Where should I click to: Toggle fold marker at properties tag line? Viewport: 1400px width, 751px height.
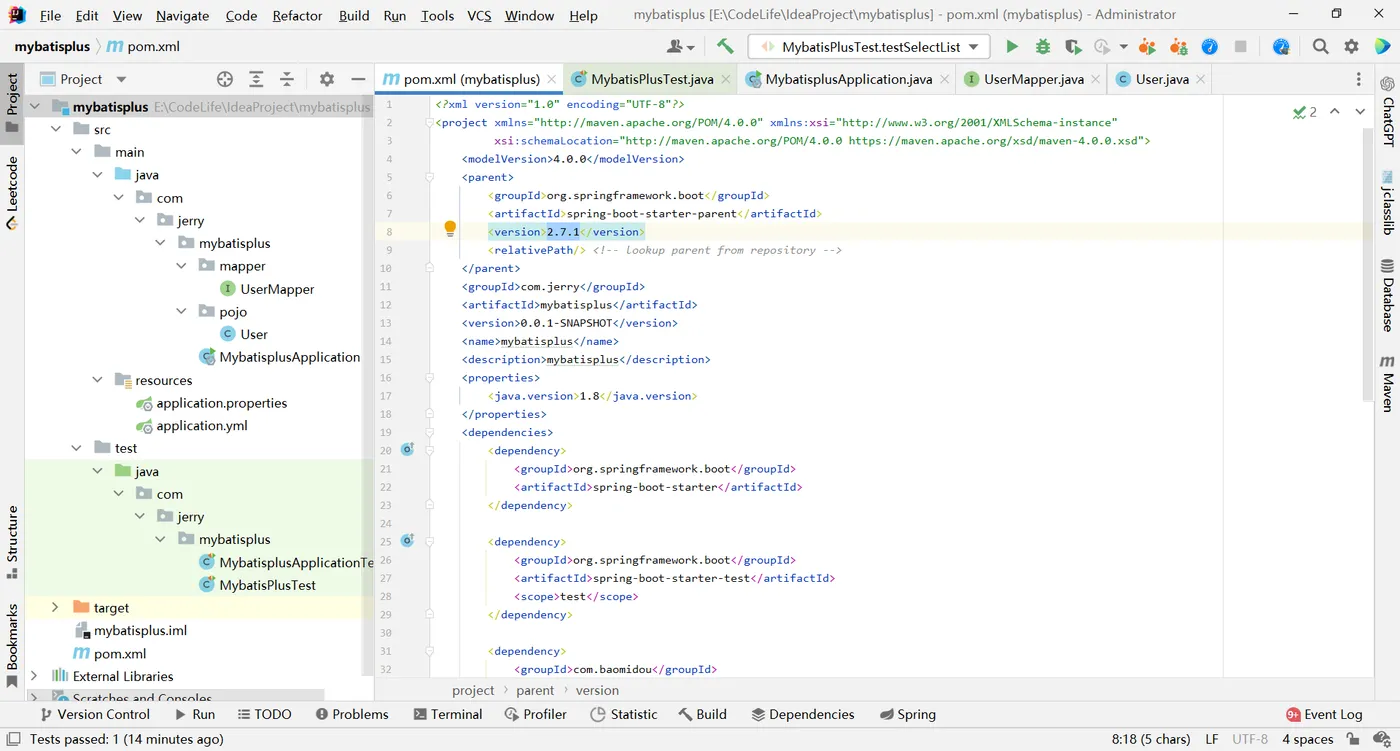[428, 378]
